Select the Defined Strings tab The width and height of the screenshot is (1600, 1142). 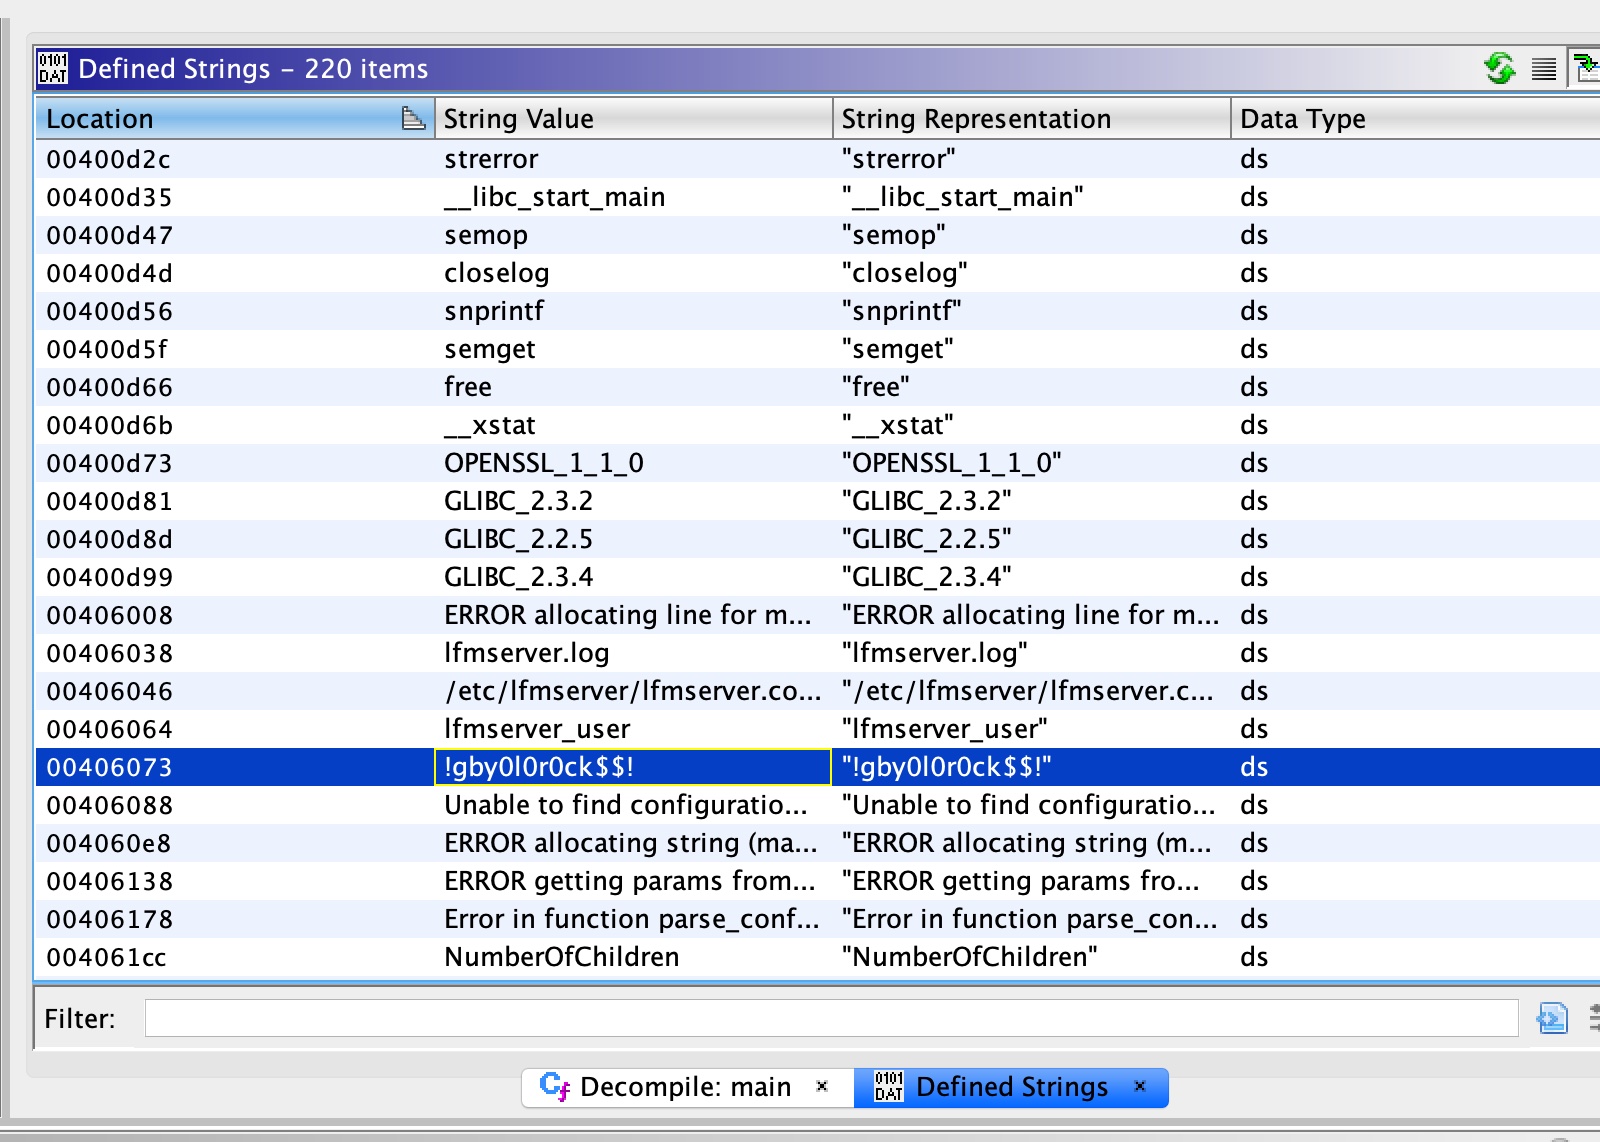coord(1010,1087)
